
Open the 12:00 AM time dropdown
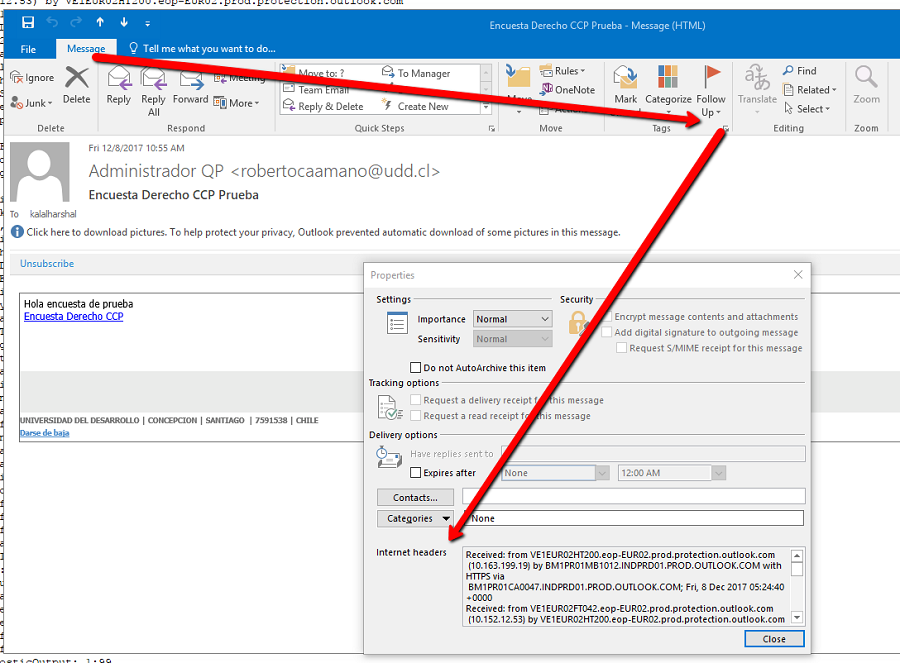tap(719, 473)
